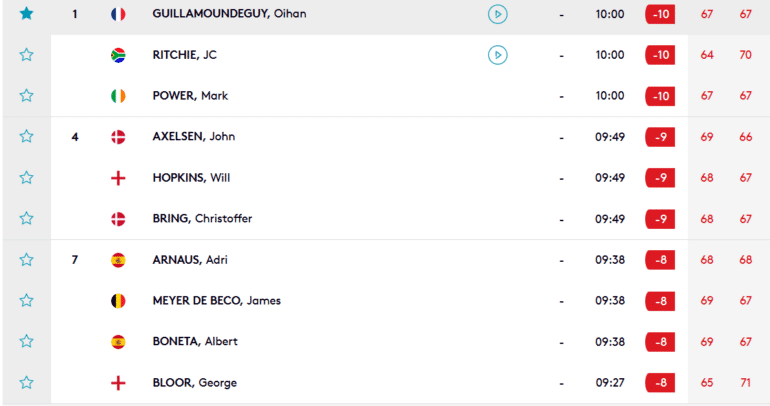Viewport: 770px width, 406px height.
Task: Mark Will Hopkins as favorite
Action: pos(27,177)
